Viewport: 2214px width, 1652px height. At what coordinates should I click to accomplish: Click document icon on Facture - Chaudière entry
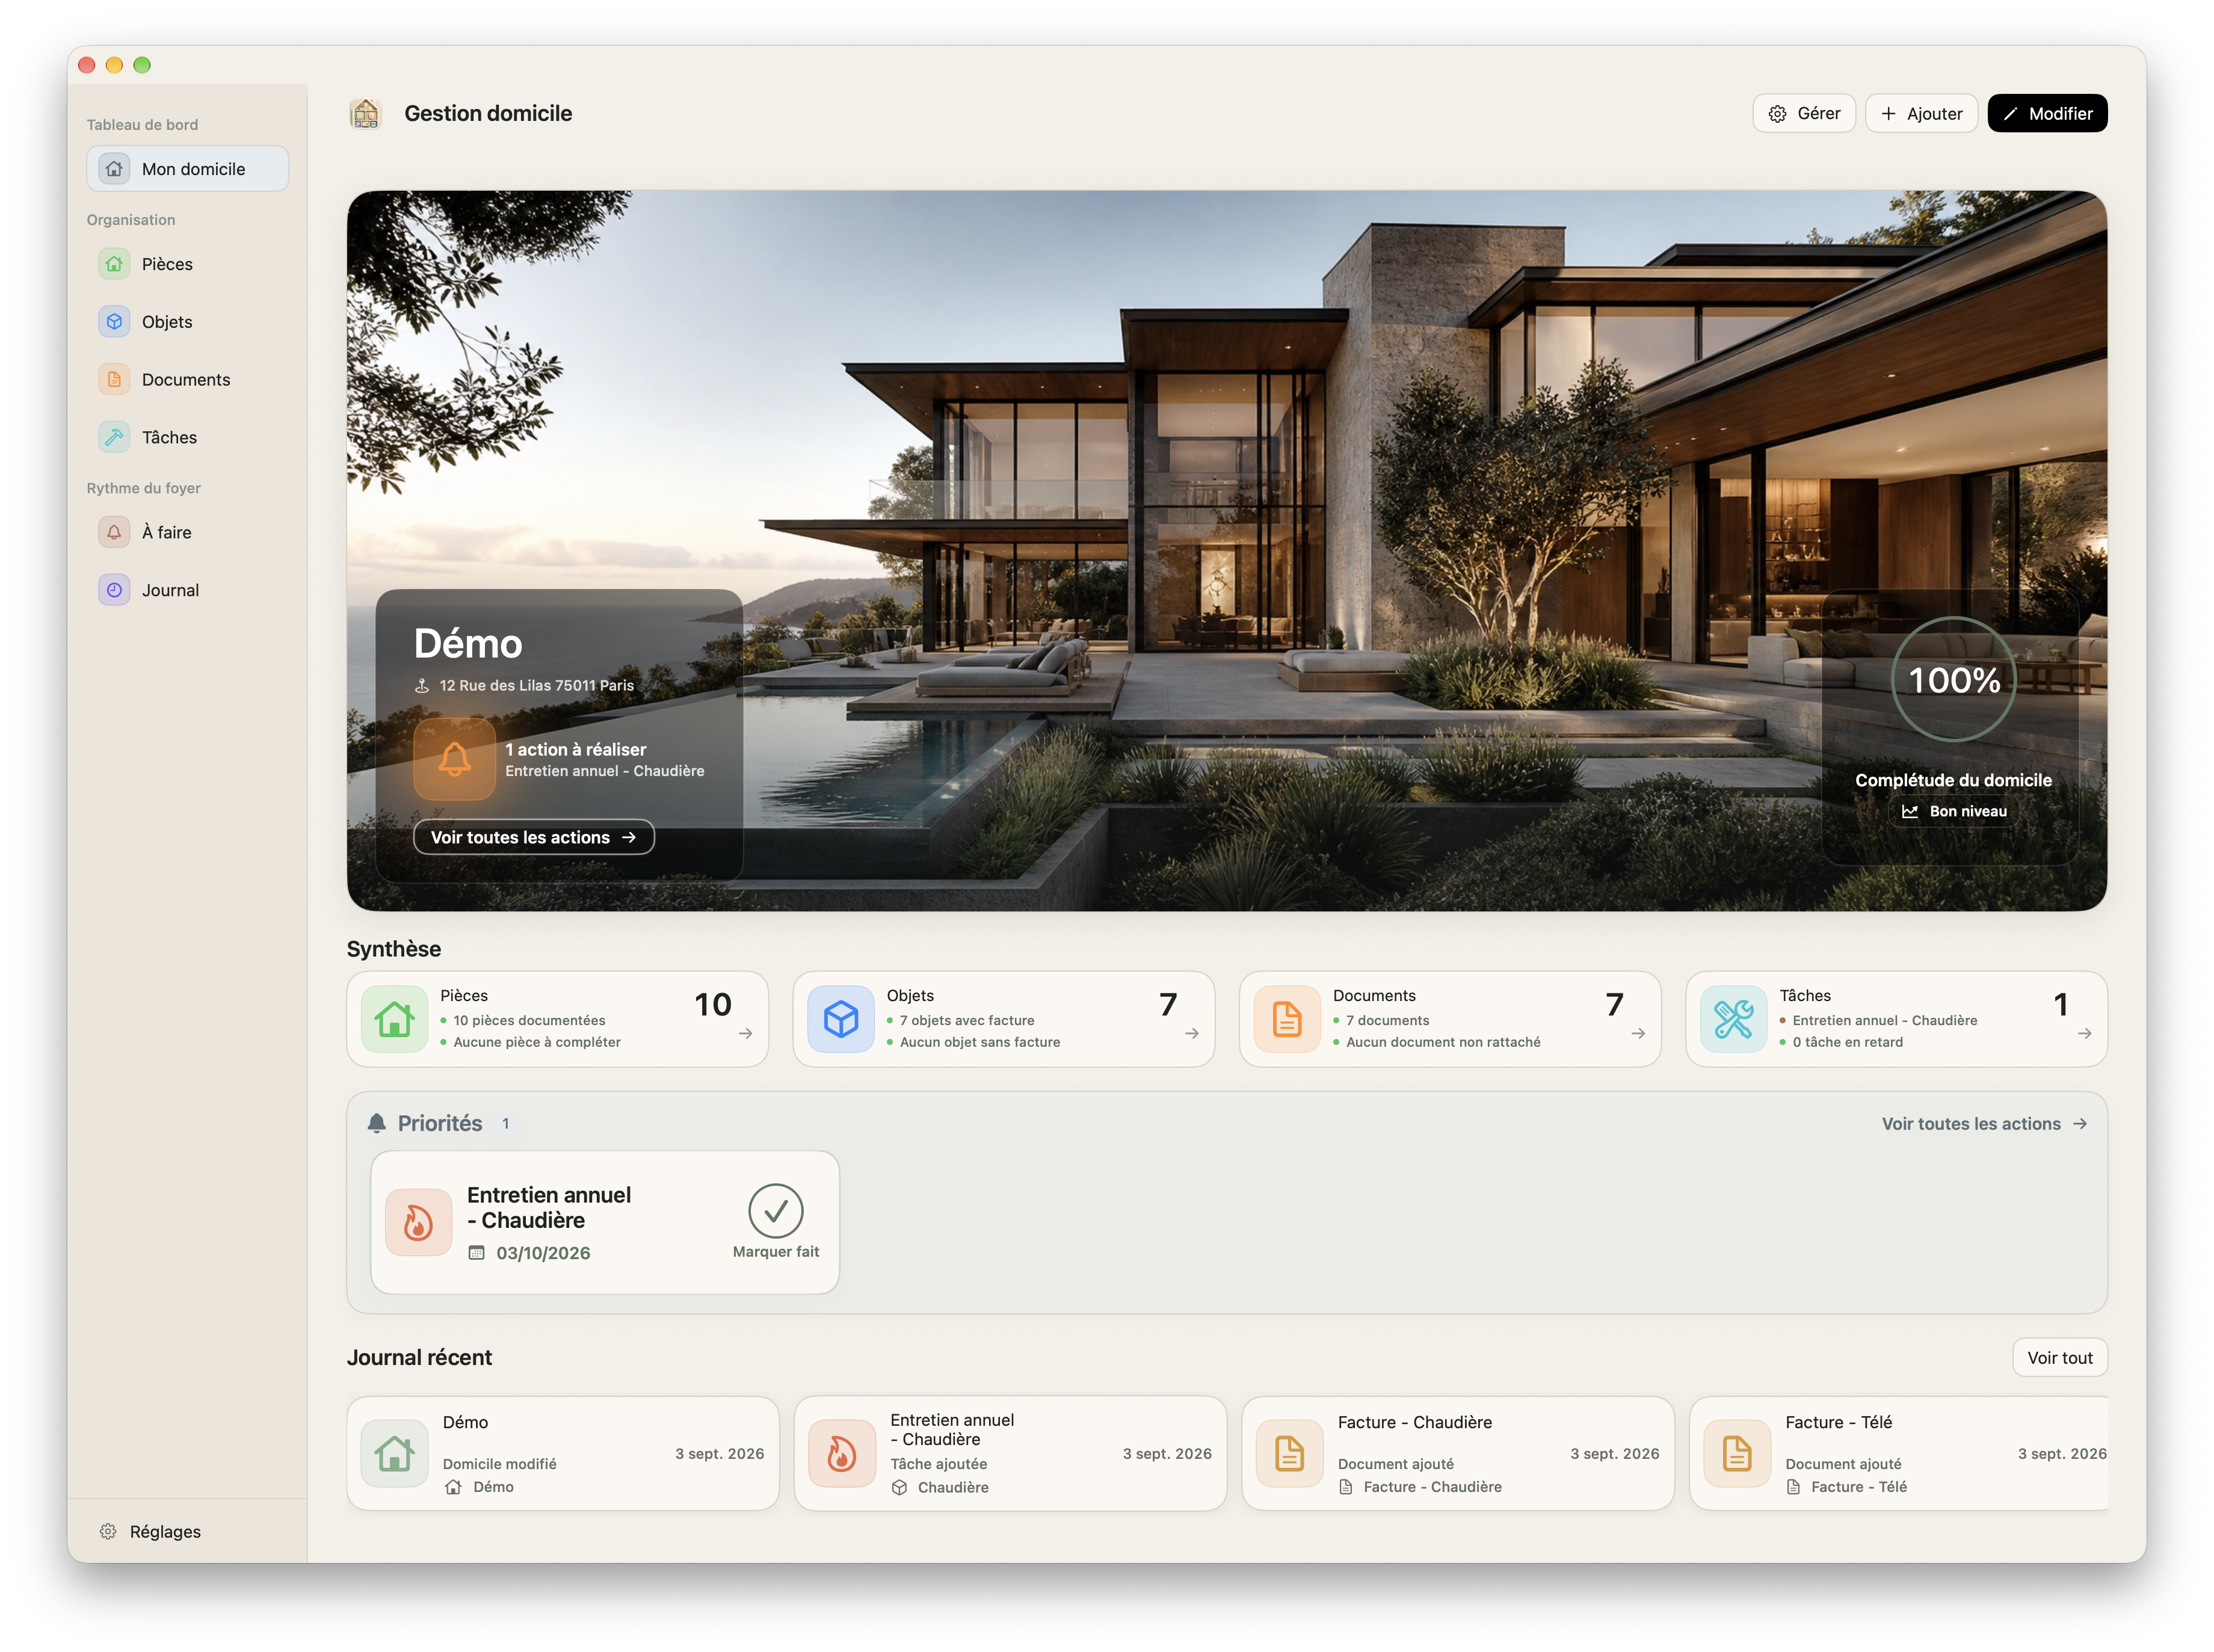(1289, 1453)
